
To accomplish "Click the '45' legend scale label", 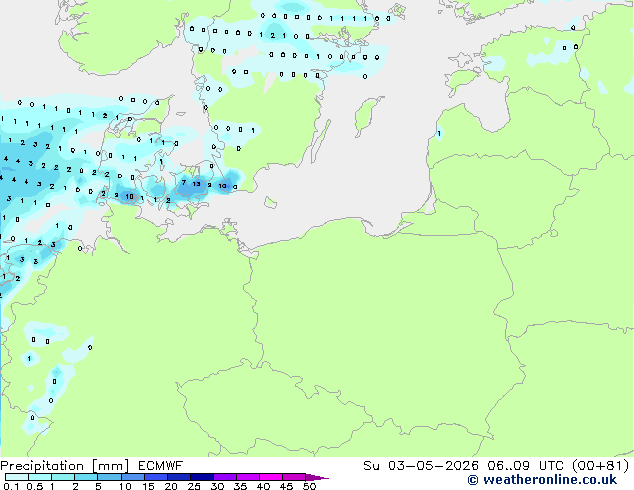I will (x=286, y=486).
